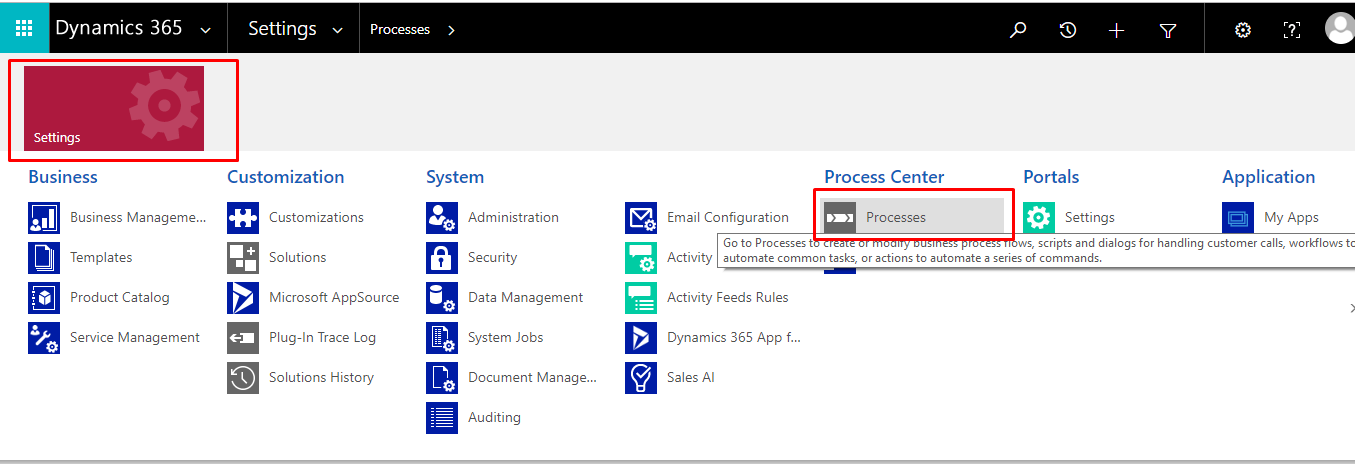This screenshot has height=464, width=1355.
Task: Click the Service Management icon
Action: 44,337
